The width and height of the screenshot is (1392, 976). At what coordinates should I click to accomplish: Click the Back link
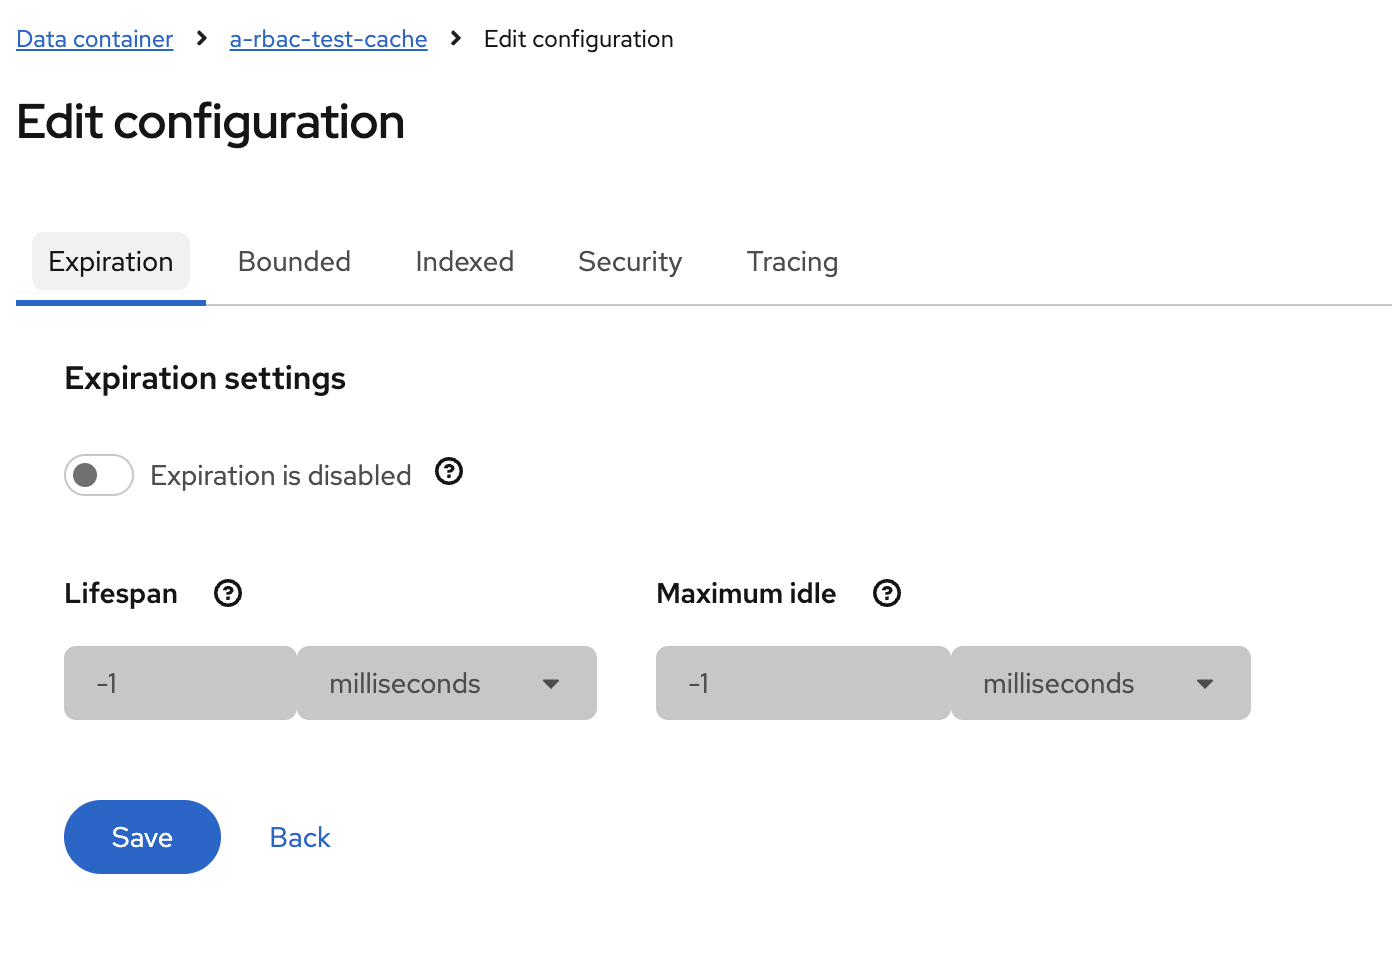coord(299,837)
